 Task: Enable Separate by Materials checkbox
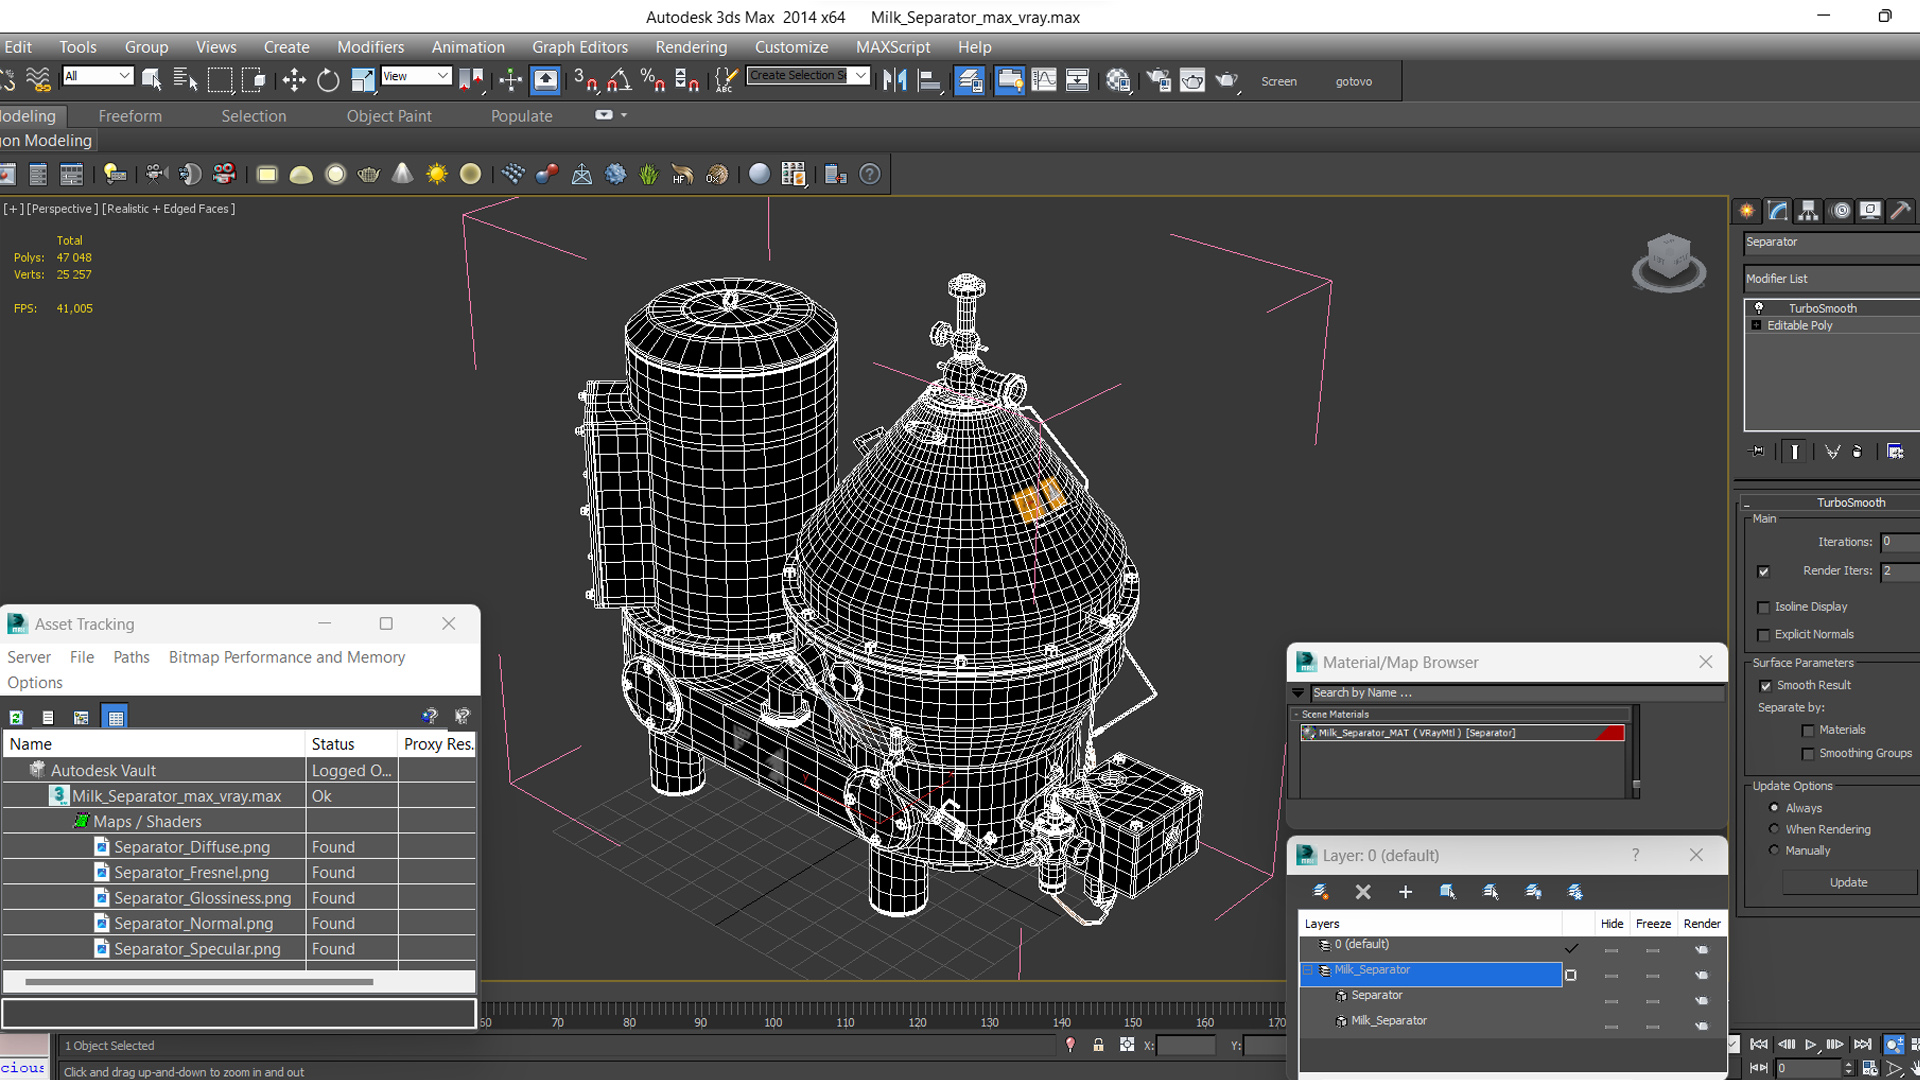(x=1808, y=731)
